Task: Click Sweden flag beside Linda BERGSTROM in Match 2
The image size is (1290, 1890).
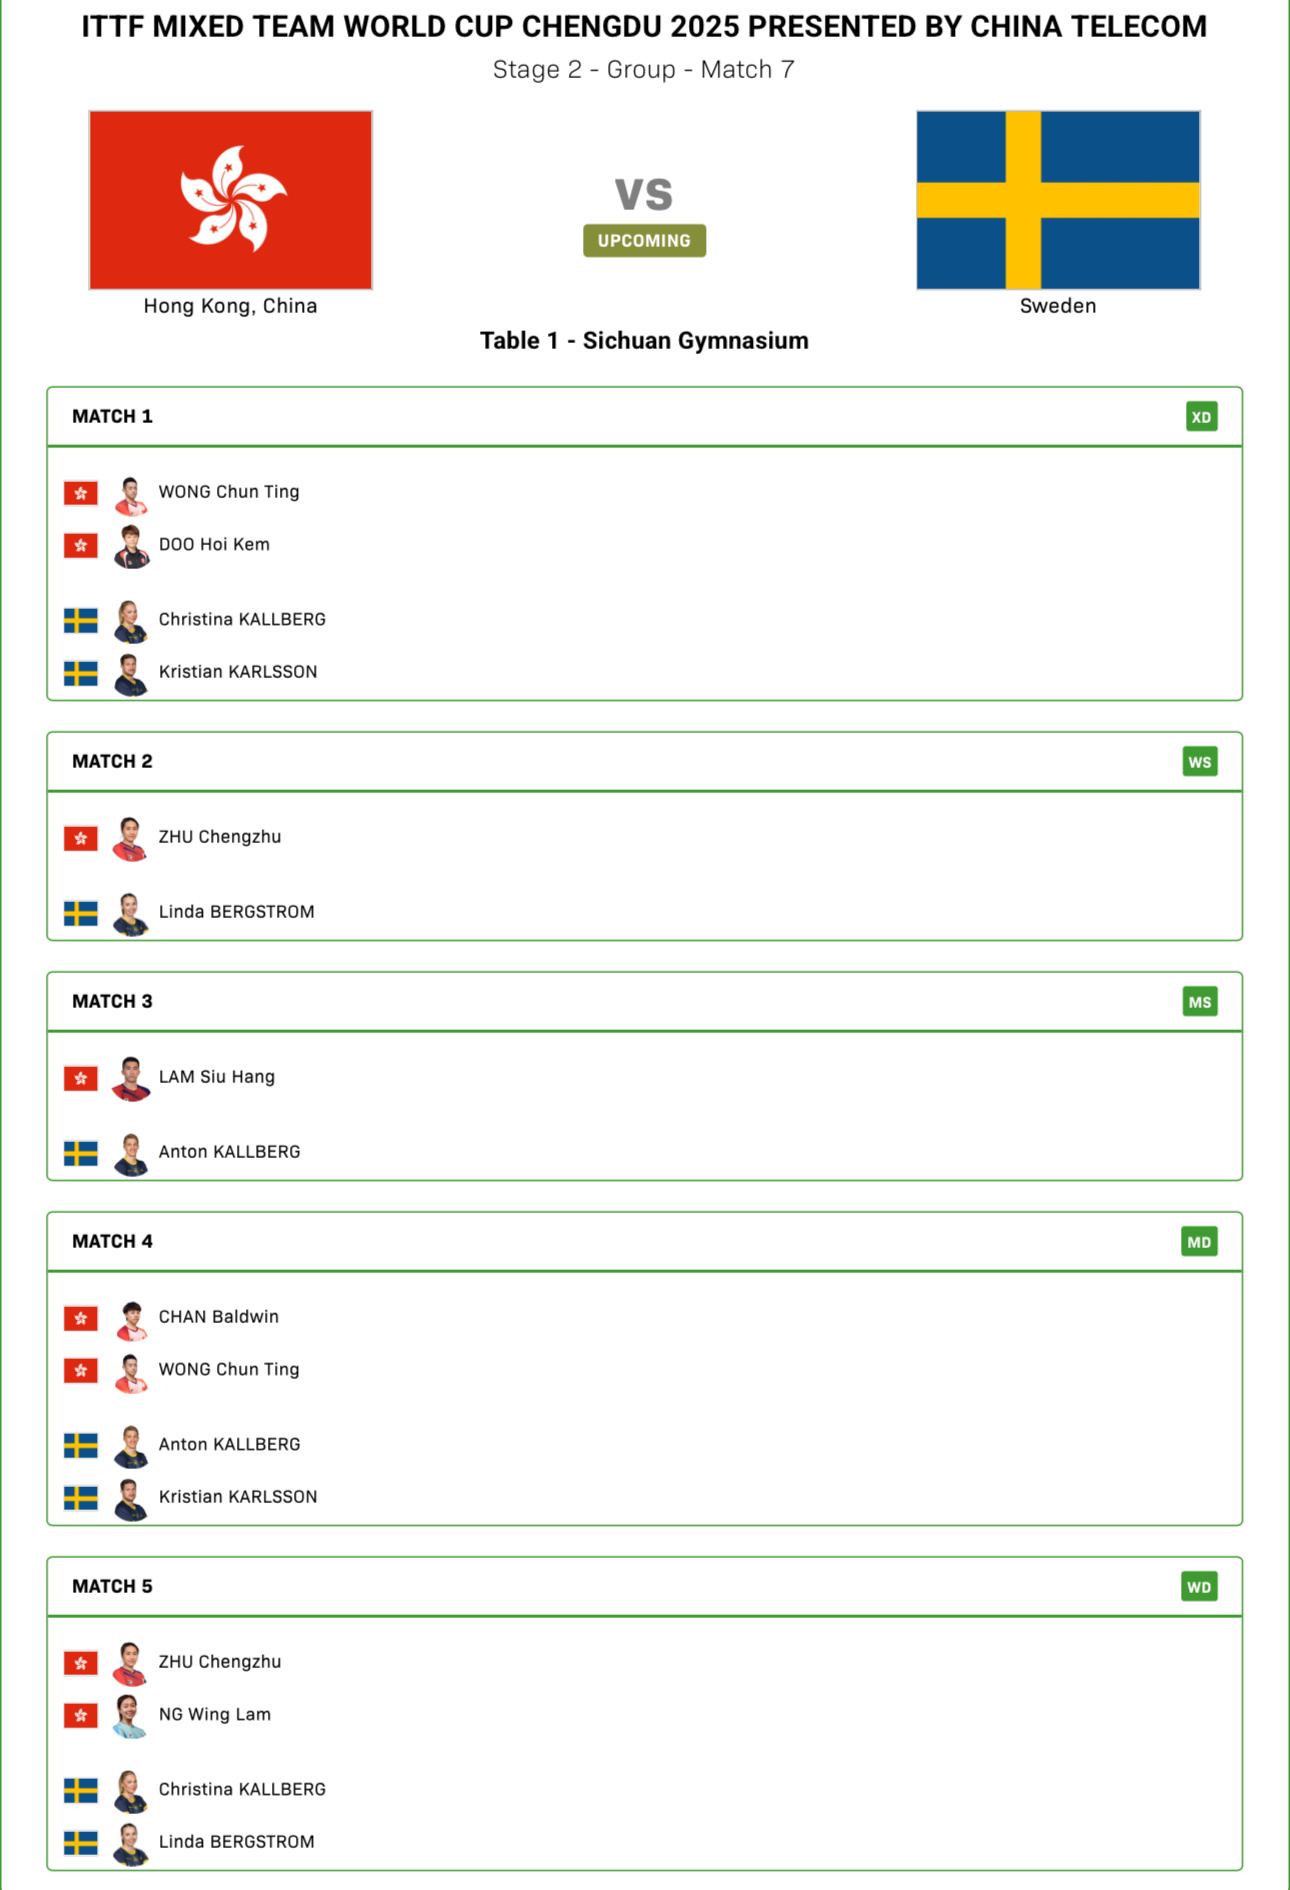Action: 81,913
